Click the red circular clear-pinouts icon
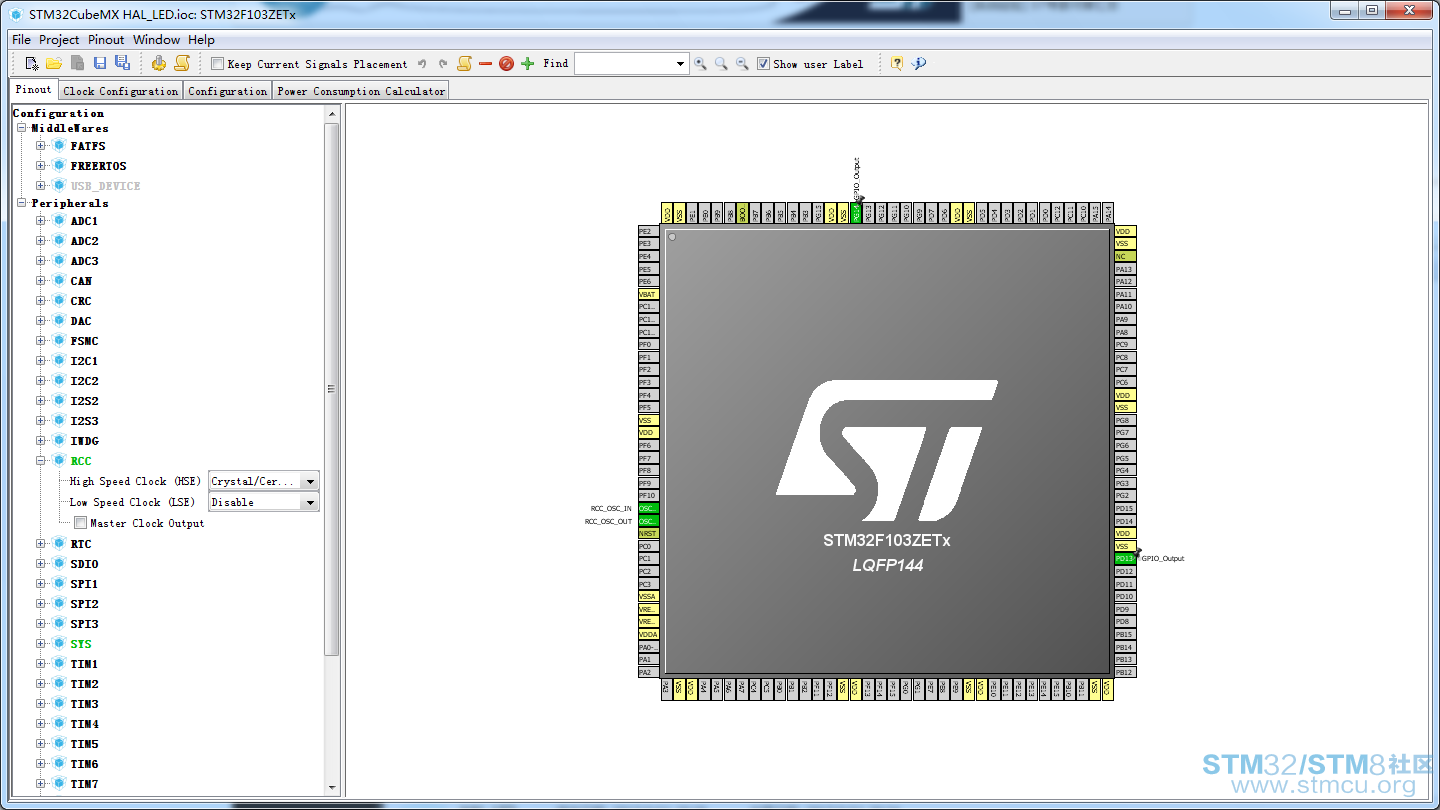 point(506,64)
